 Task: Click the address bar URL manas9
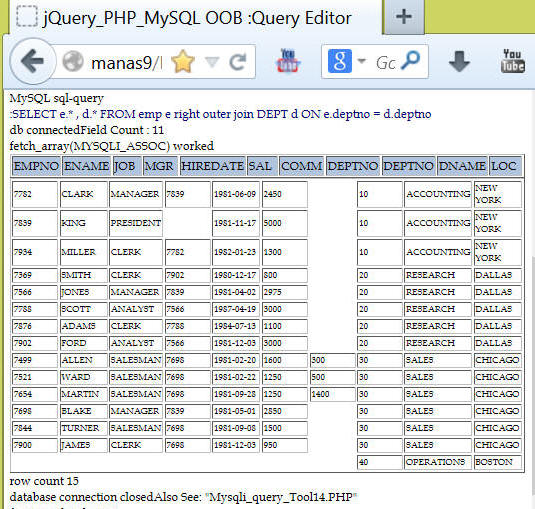pyautogui.click(x=126, y=63)
